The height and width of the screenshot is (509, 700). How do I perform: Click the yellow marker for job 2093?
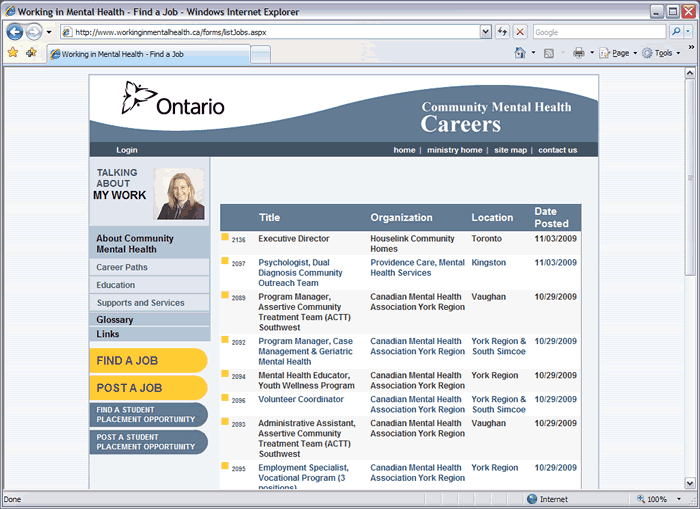[225, 421]
